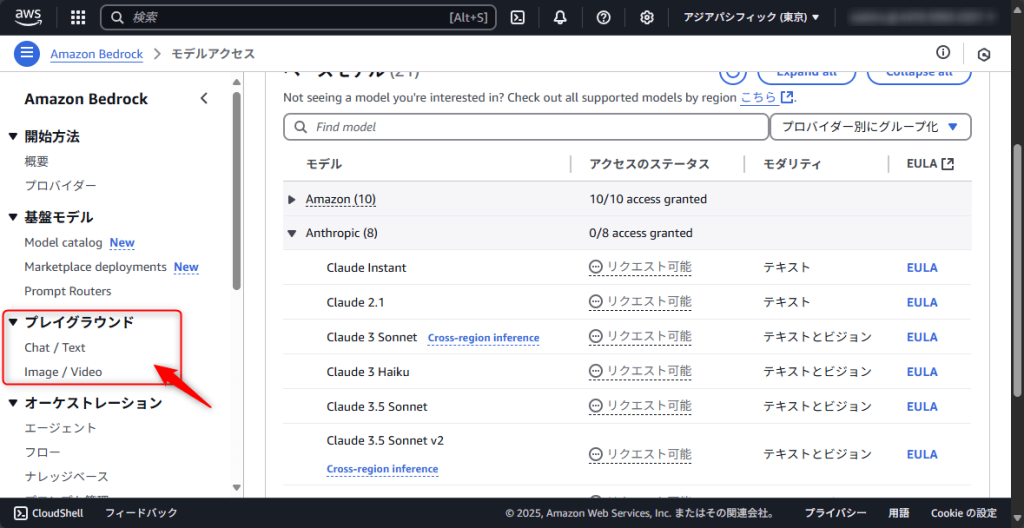This screenshot has height=528, width=1024.
Task: Click the request status icon for Claude Instant
Action: (x=595, y=267)
